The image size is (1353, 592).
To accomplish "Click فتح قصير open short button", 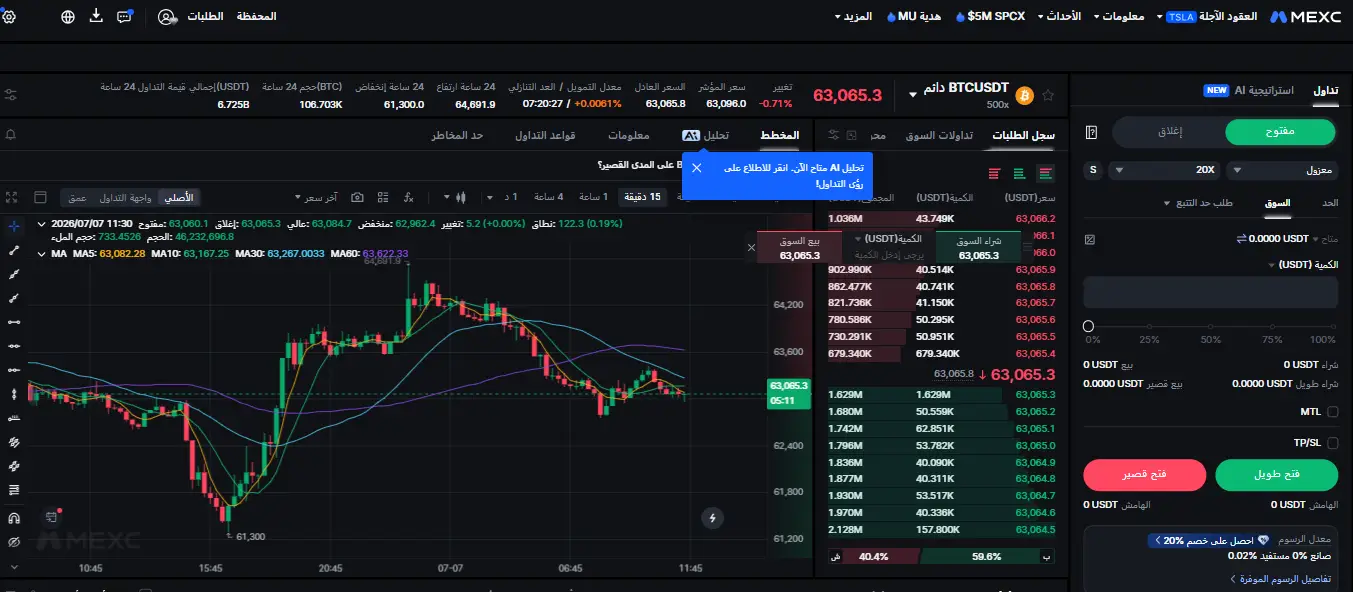I will [x=1145, y=475].
